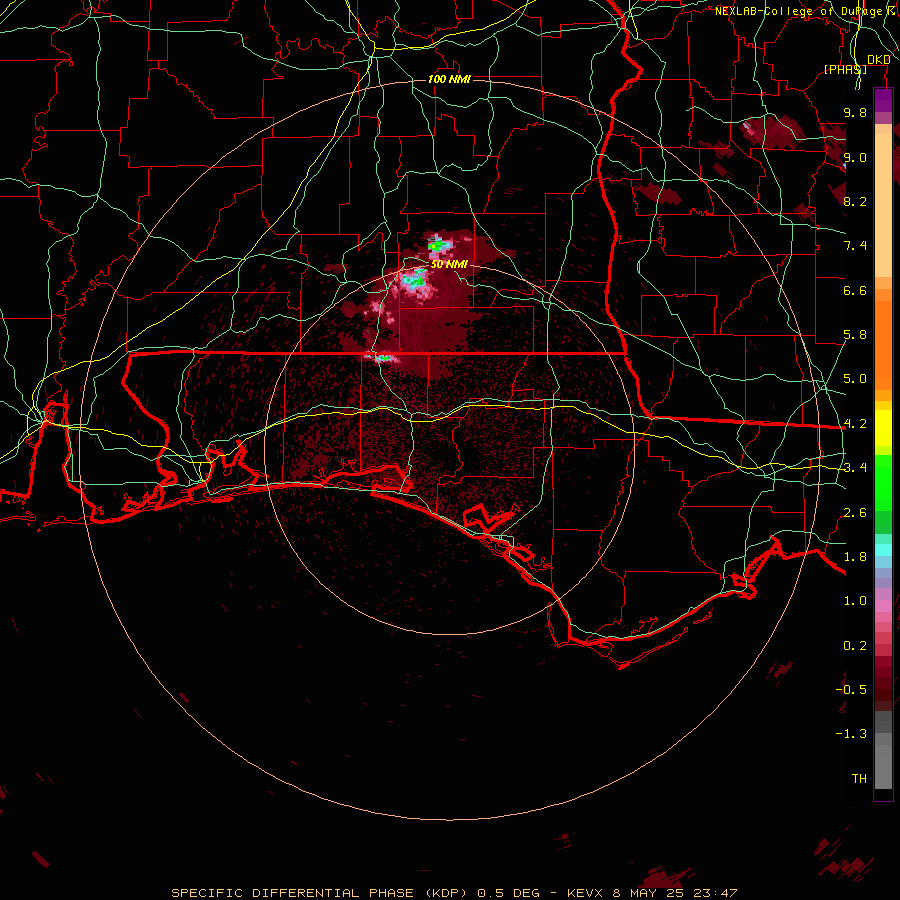Click the small storm cell on the state line

pos(383,358)
